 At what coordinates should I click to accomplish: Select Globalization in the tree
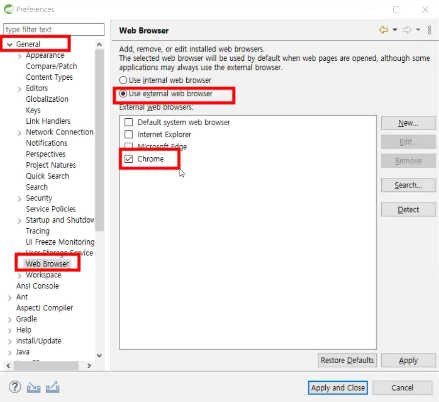coord(47,99)
